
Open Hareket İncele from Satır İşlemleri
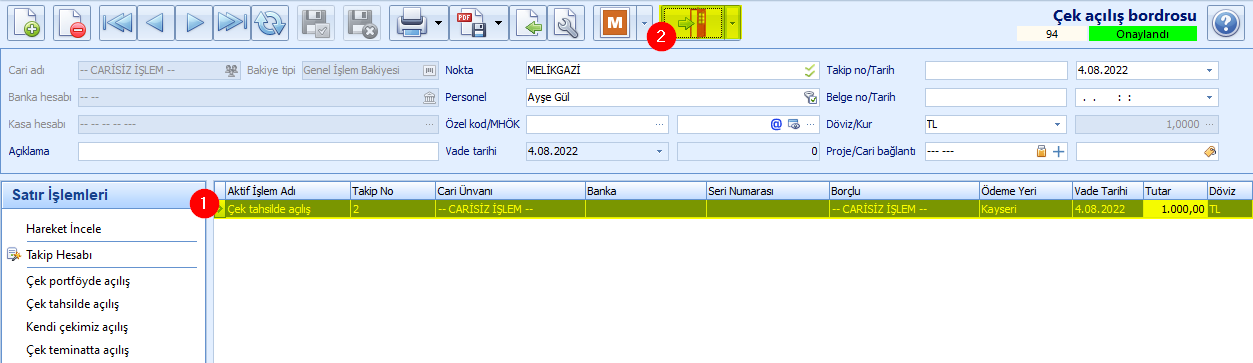pyautogui.click(x=64, y=229)
